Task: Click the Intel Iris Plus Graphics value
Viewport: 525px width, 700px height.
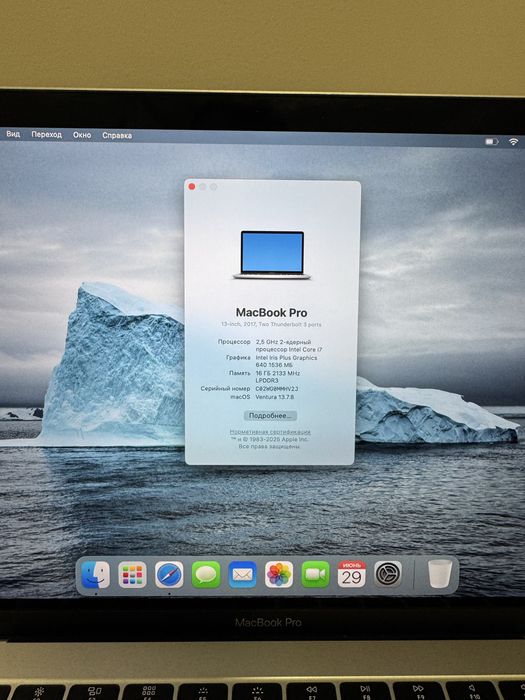Action: pyautogui.click(x=286, y=361)
